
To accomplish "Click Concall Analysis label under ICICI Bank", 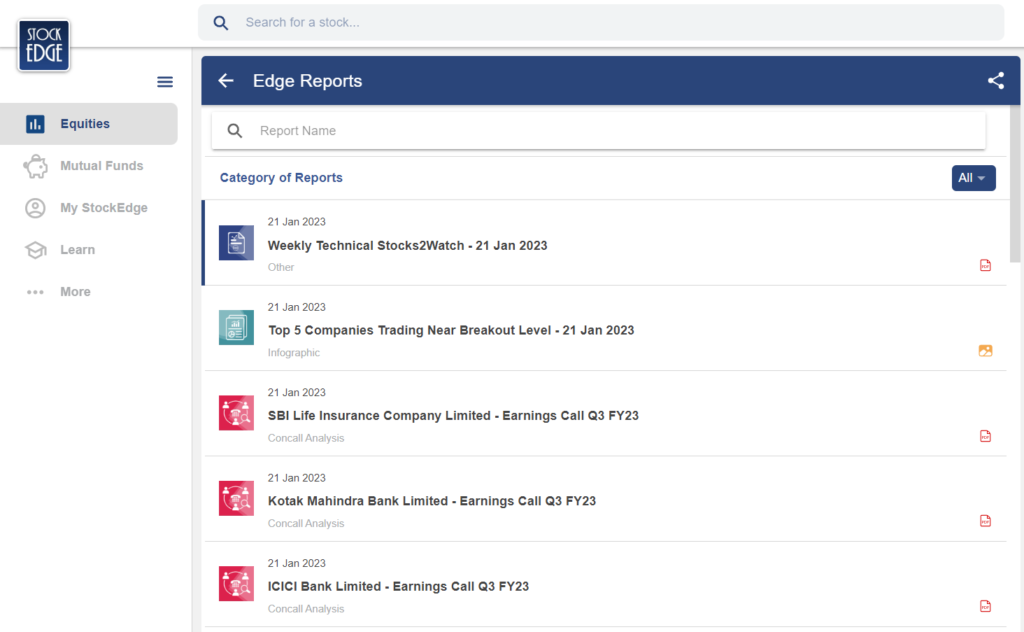I will pos(306,608).
